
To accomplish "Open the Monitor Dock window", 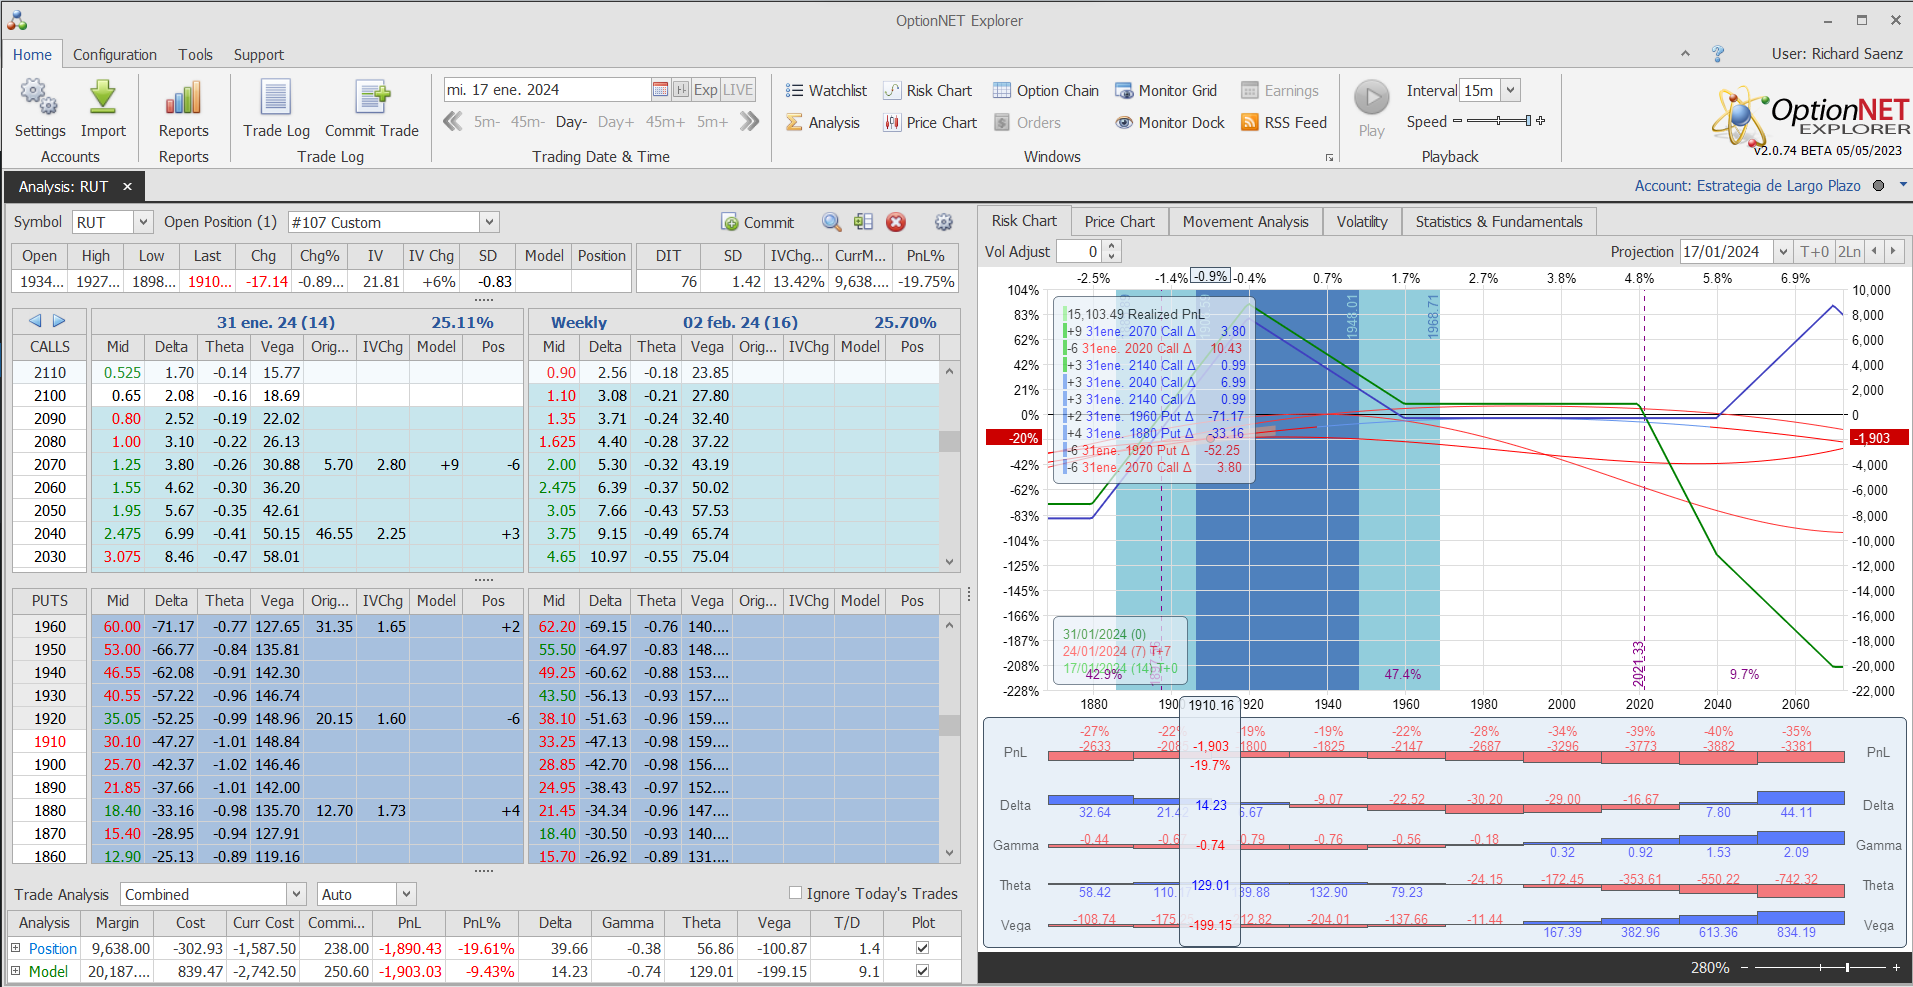I will pyautogui.click(x=1170, y=123).
